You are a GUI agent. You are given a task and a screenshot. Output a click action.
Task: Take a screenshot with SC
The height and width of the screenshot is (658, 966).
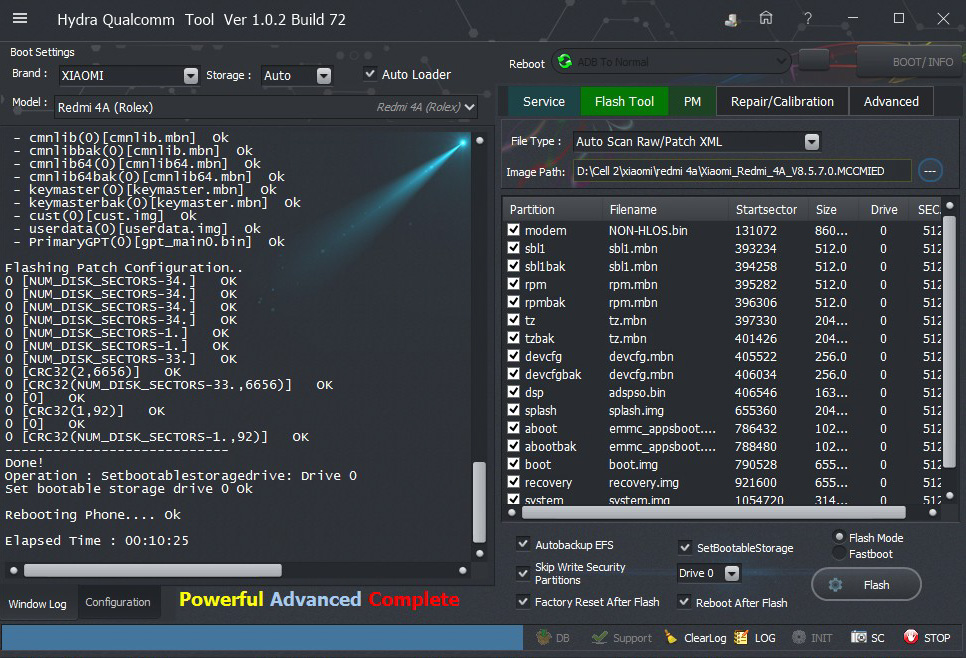(867, 638)
